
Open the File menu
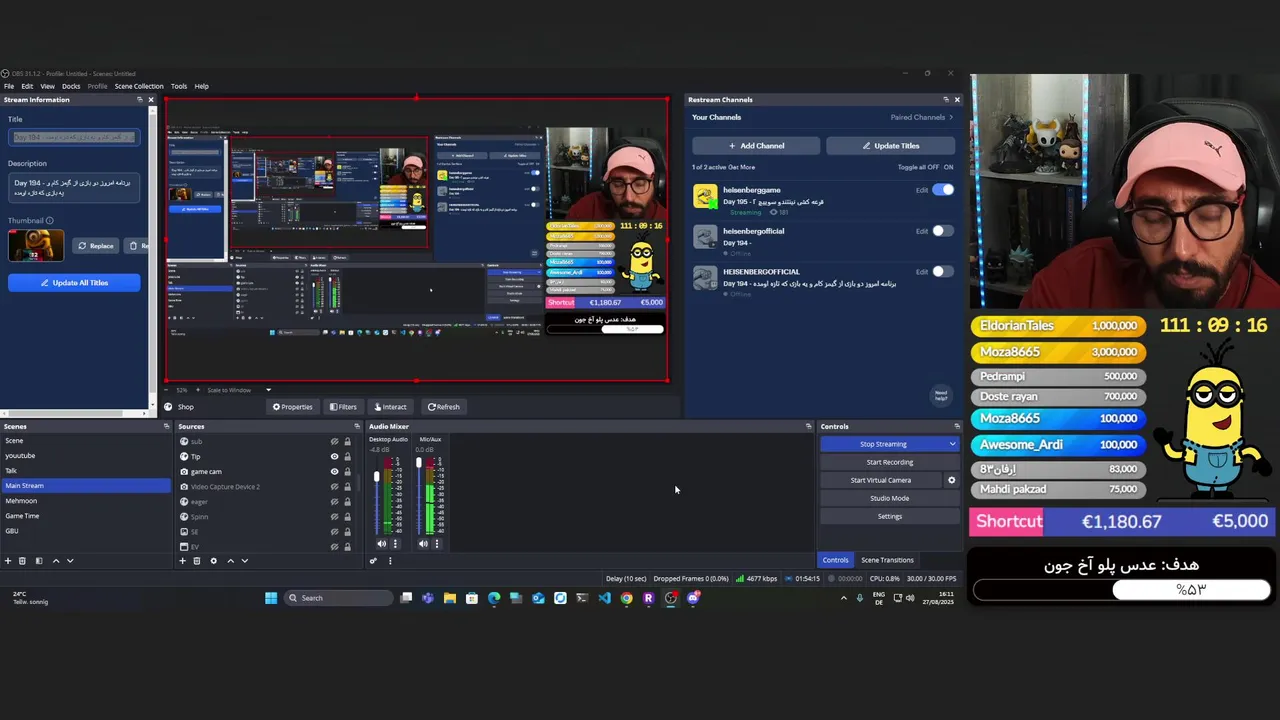tap(9, 86)
